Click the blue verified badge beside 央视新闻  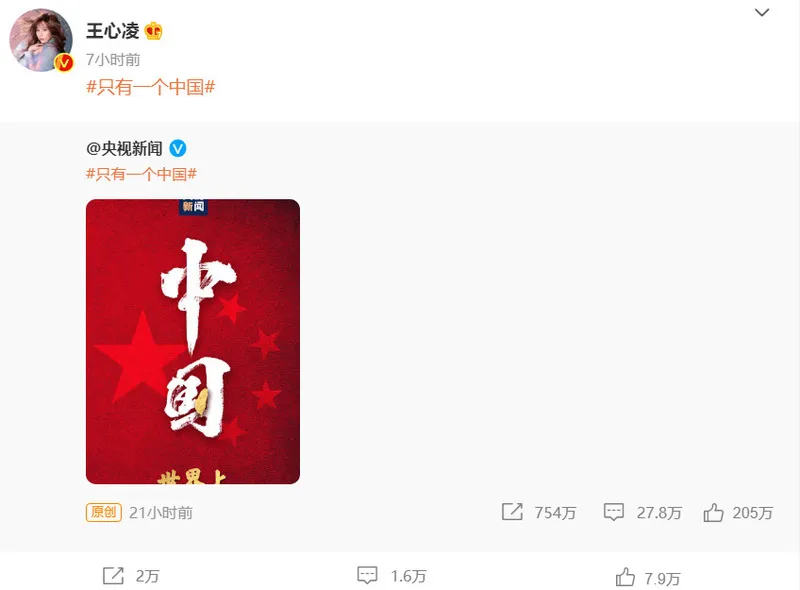178,149
